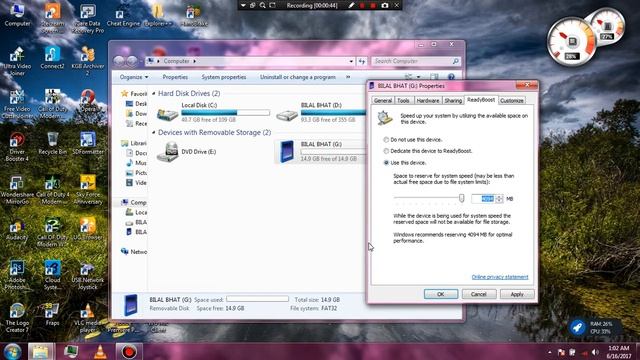Open the Organize dropdown in Explorer
Screen dimensions: 640x360
point(134,77)
